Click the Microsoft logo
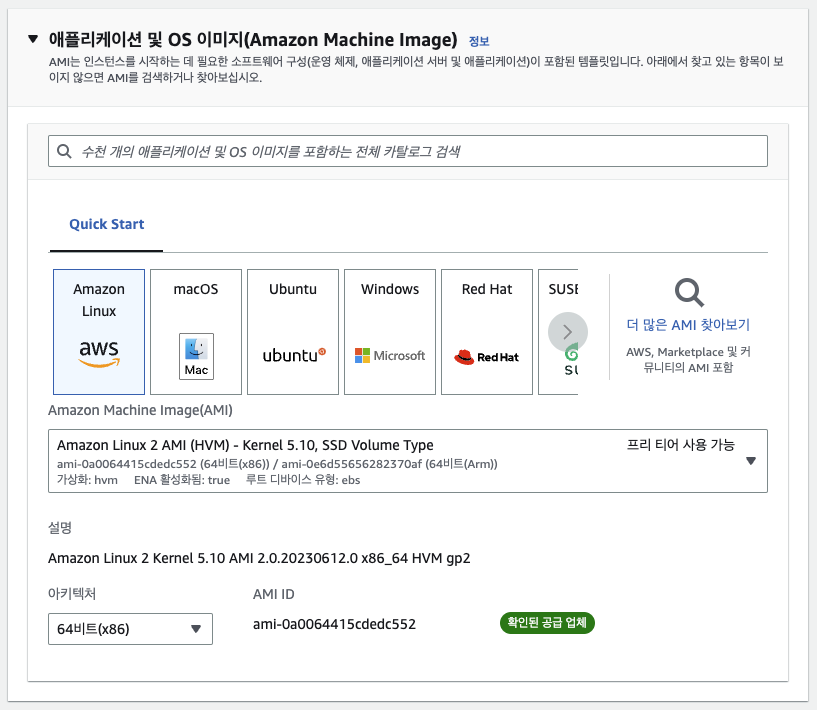This screenshot has height=710, width=817. [x=390, y=356]
